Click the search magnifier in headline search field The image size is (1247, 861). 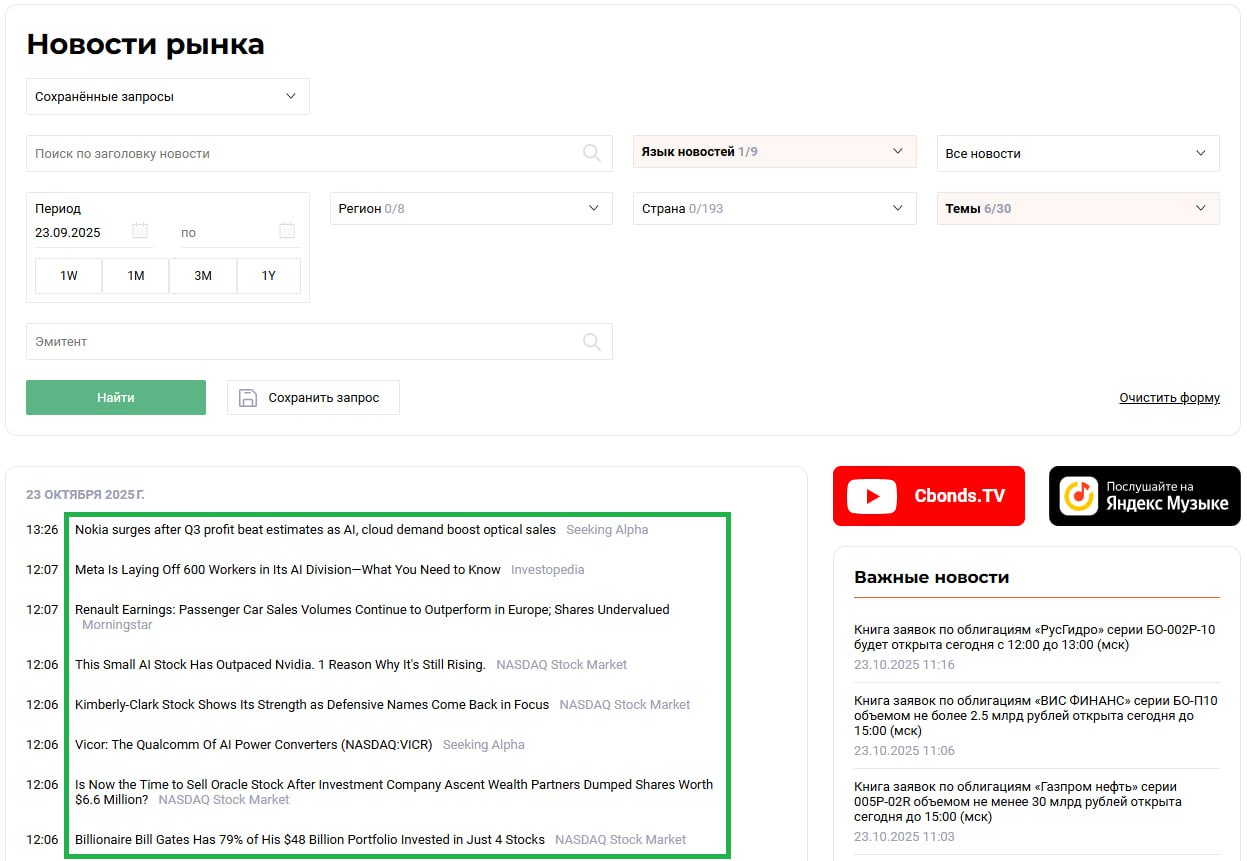(x=592, y=153)
